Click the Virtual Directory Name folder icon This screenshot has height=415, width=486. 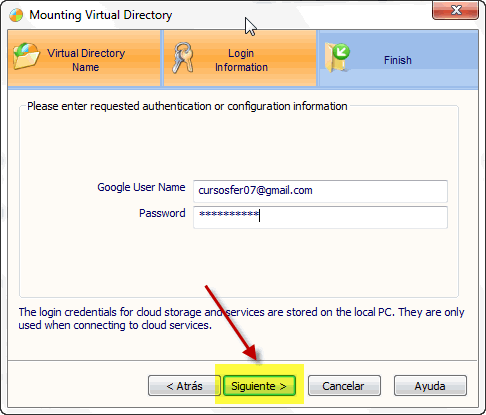(x=26, y=56)
